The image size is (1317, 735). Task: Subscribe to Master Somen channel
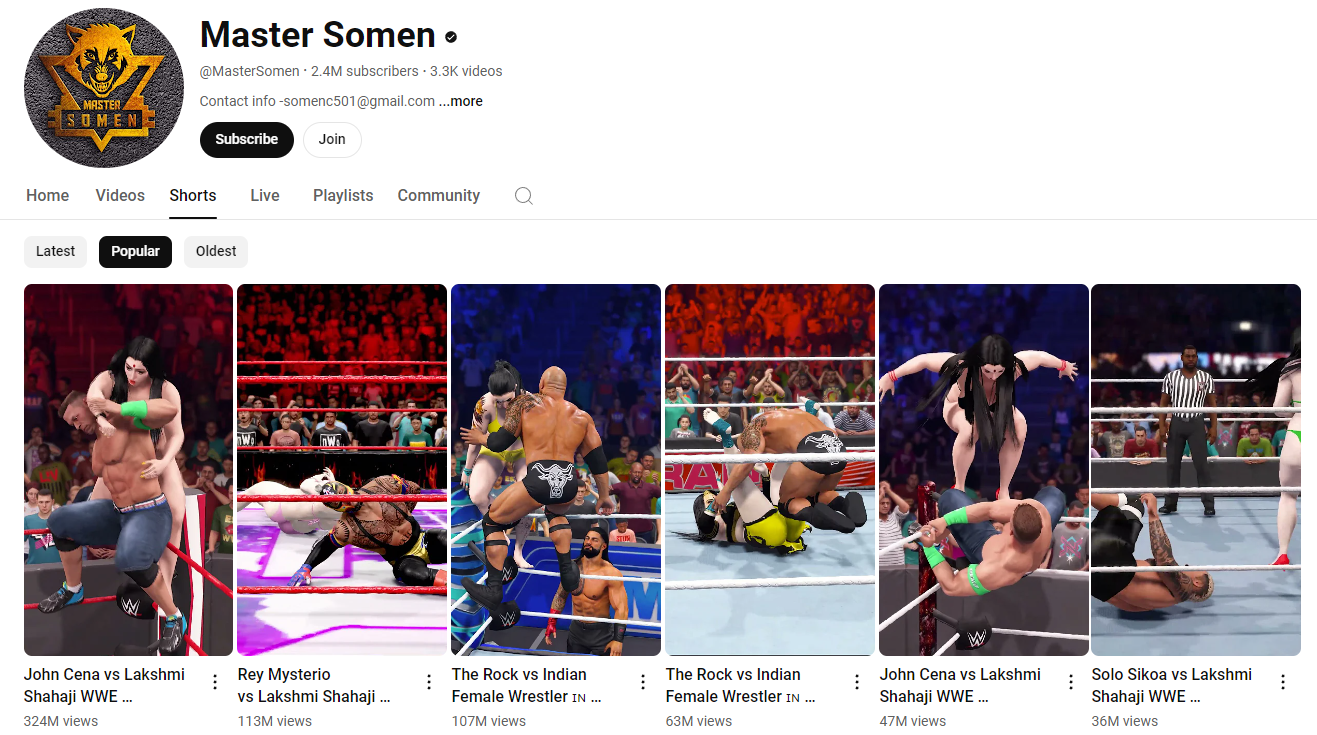[x=247, y=140]
